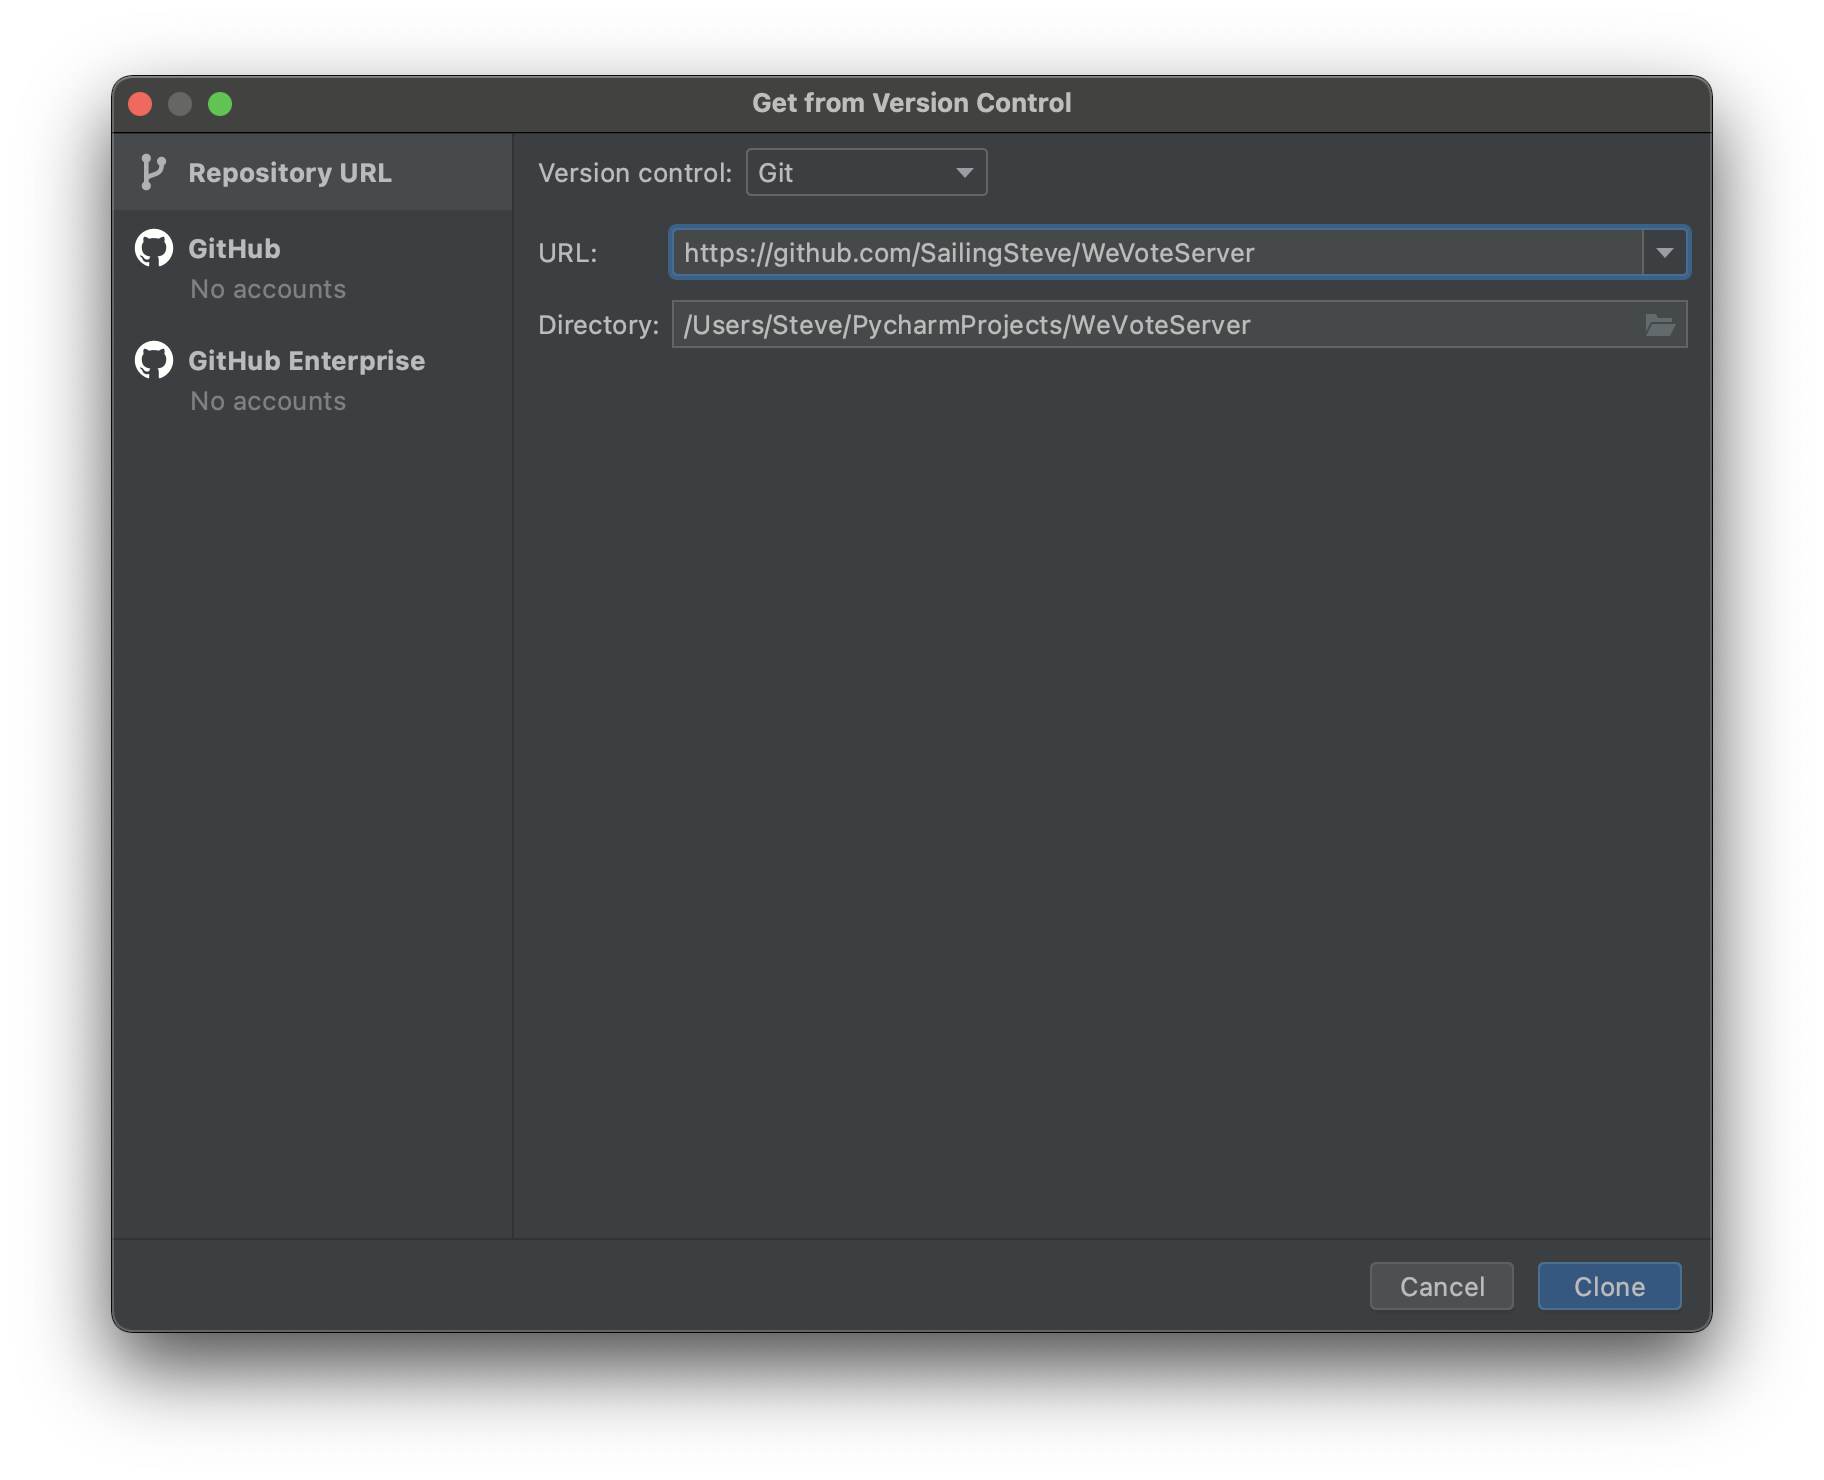Open the GitHub accounts section
Image resolution: width=1824 pixels, height=1480 pixels.
pos(312,267)
